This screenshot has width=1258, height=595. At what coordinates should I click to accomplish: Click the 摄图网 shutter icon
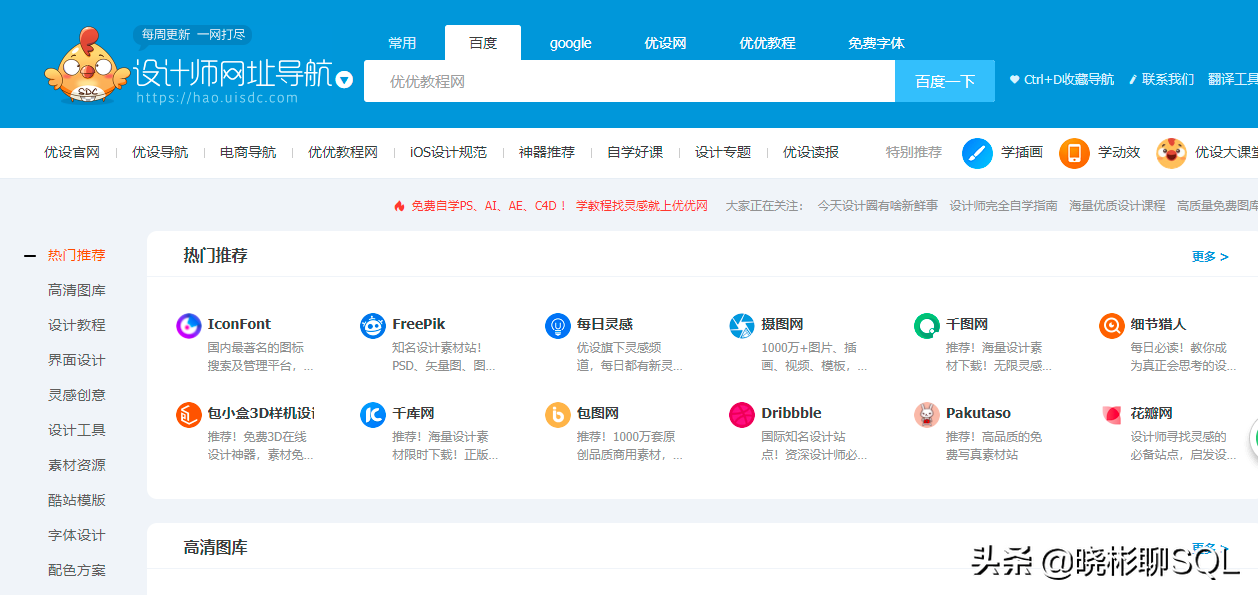click(742, 325)
